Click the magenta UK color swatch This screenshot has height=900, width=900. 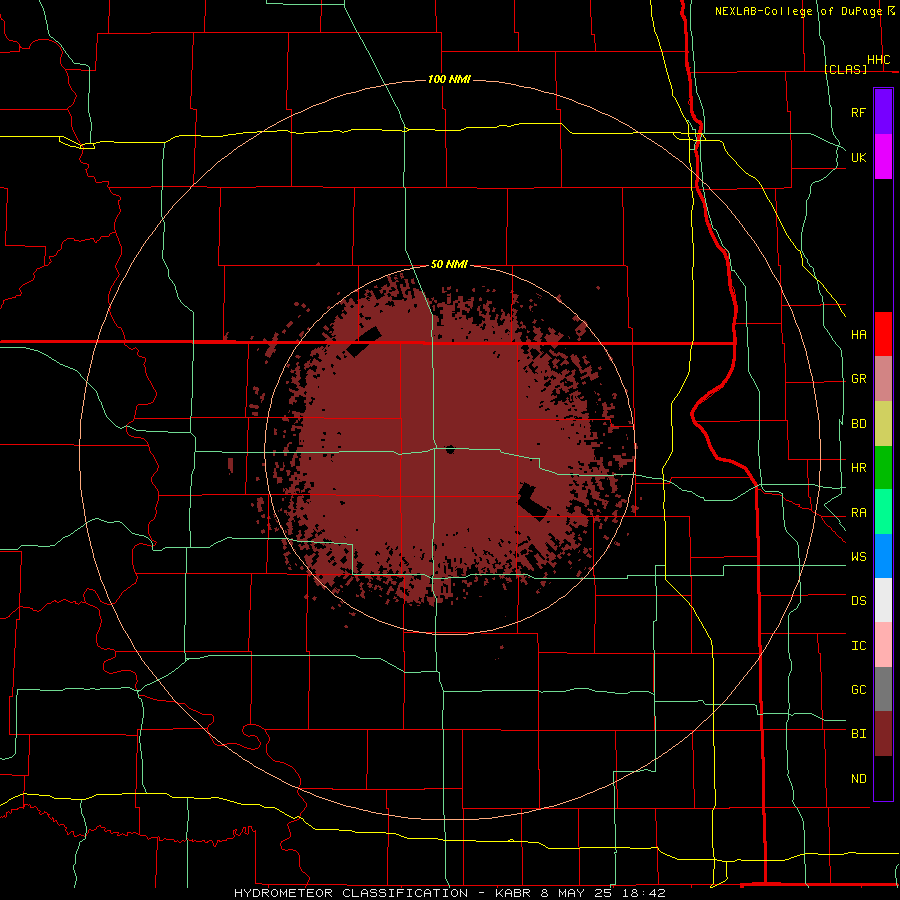[x=883, y=157]
